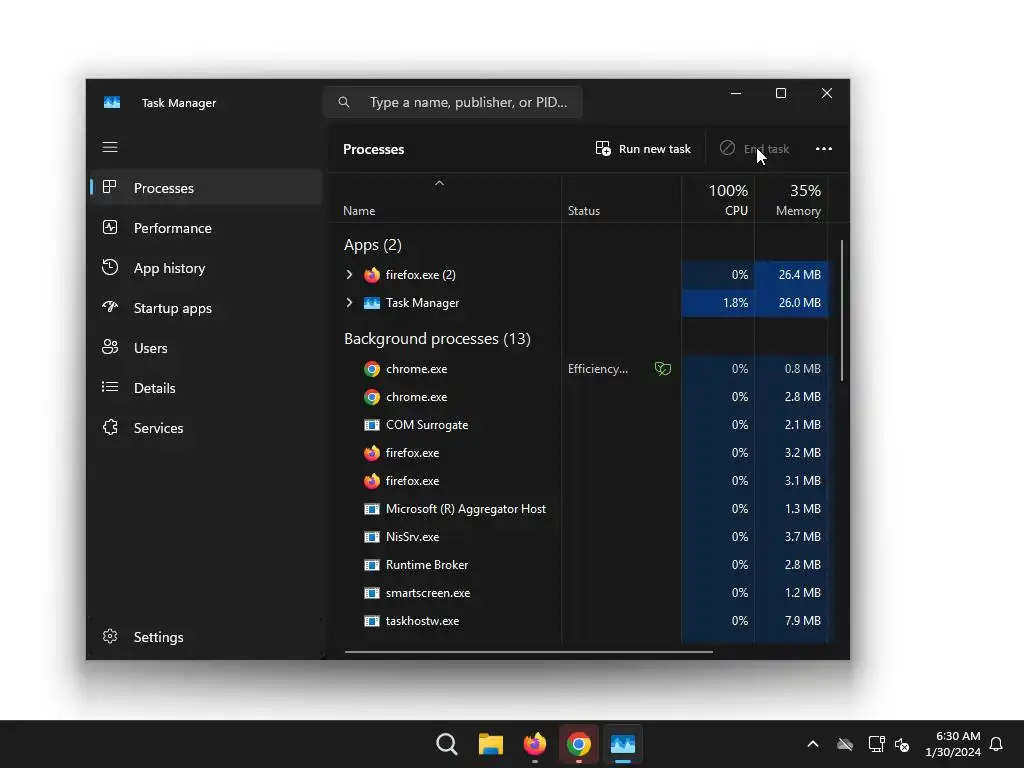Click the sort arrow above Name column
1024x768 pixels.
coord(440,184)
